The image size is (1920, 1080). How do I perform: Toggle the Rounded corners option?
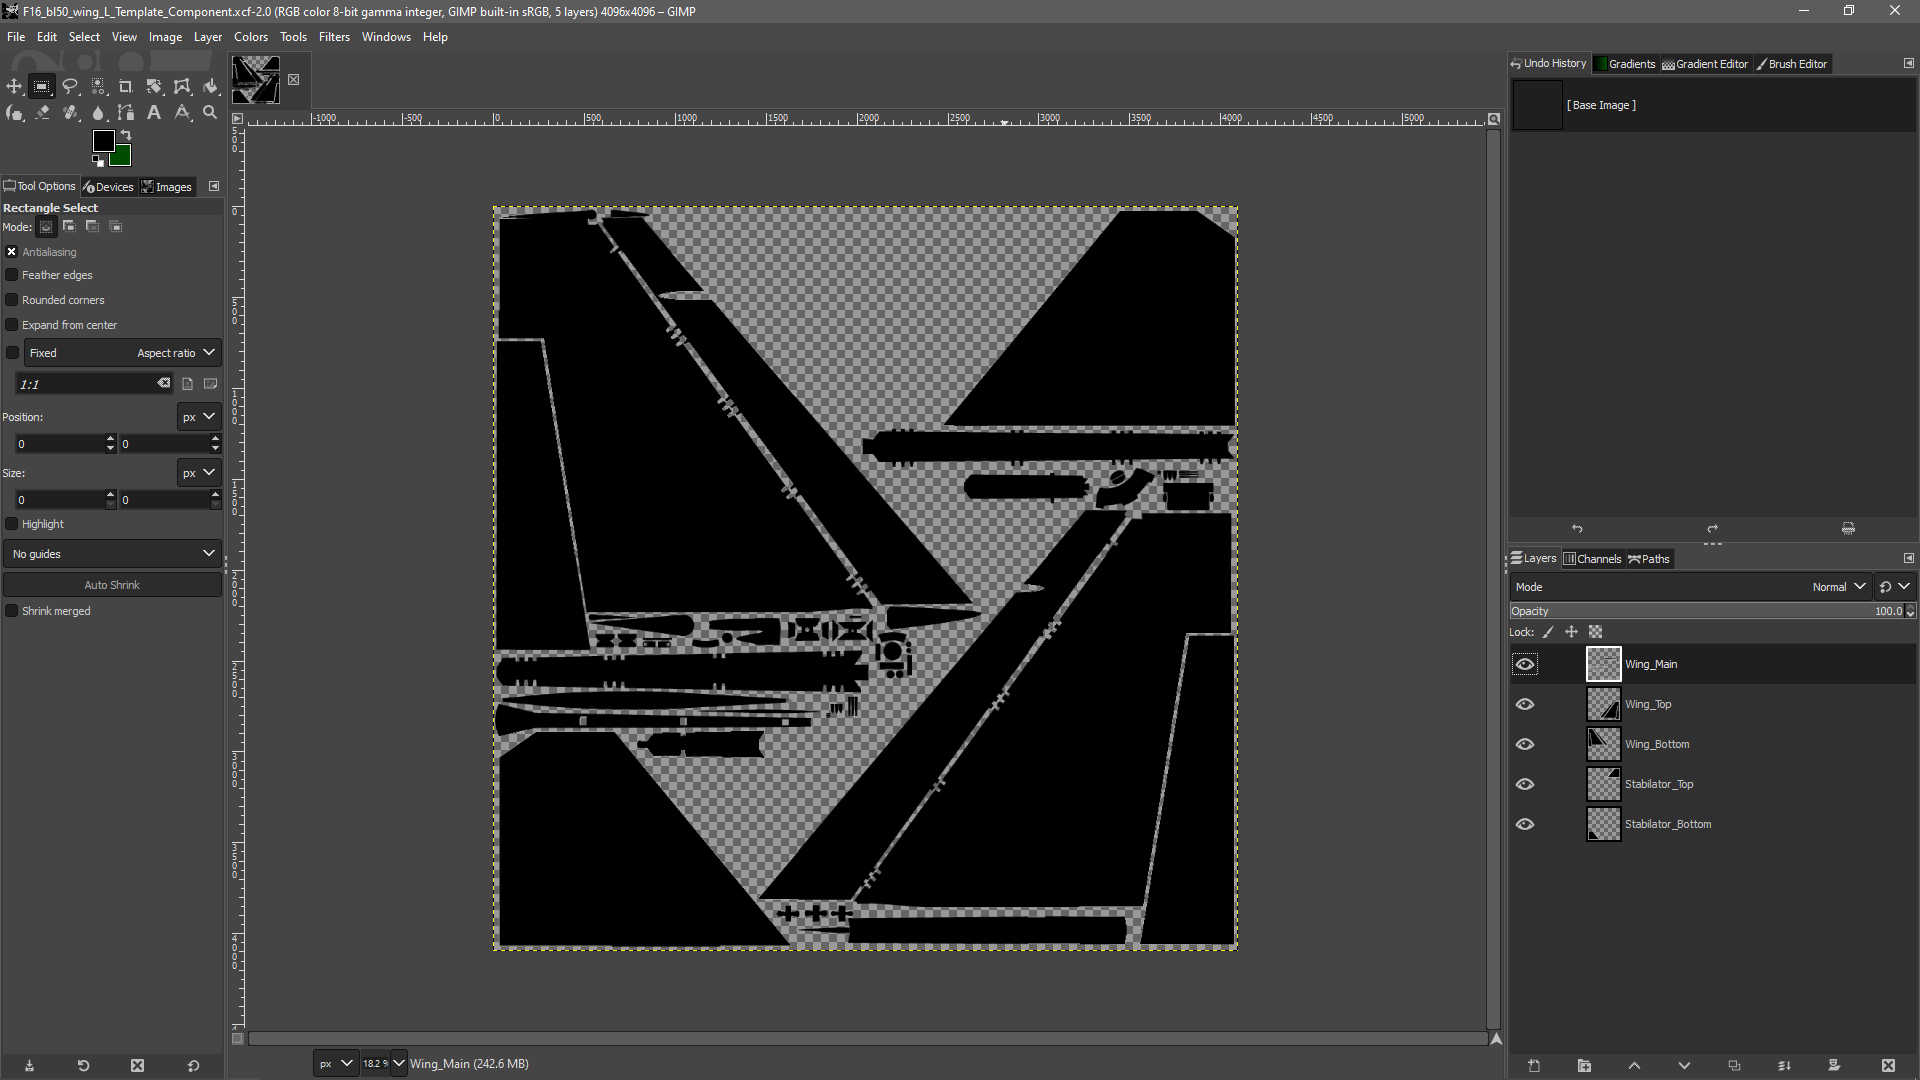coord(12,300)
